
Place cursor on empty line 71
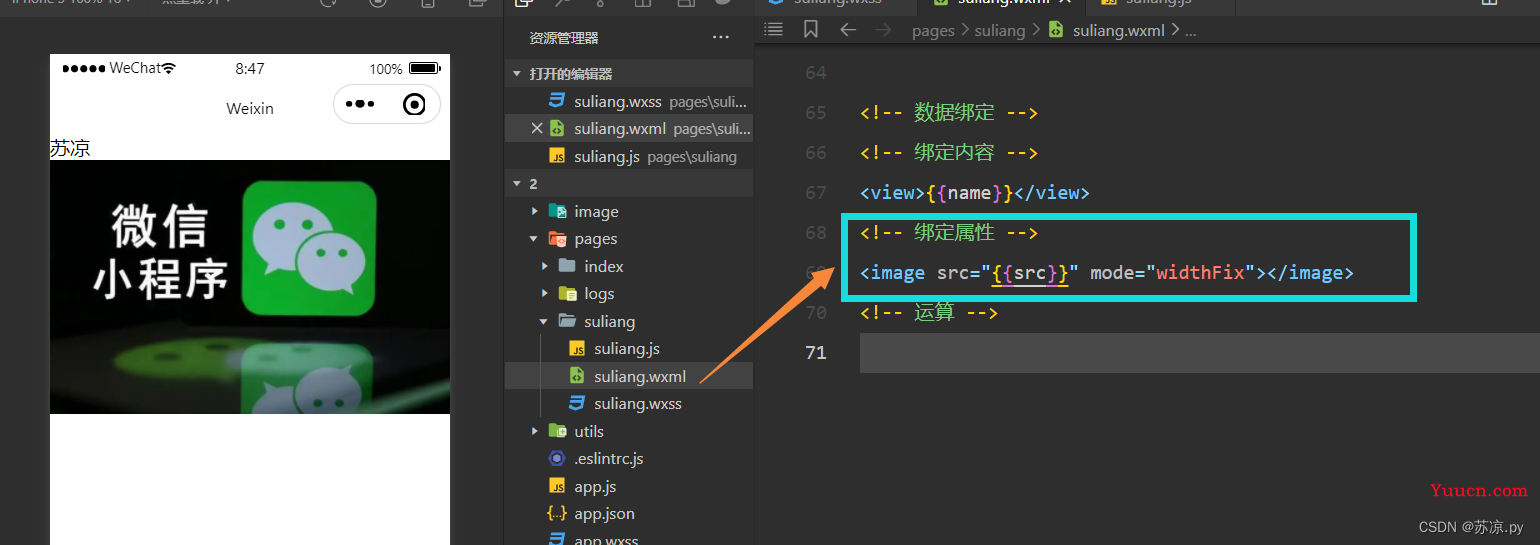1200,353
